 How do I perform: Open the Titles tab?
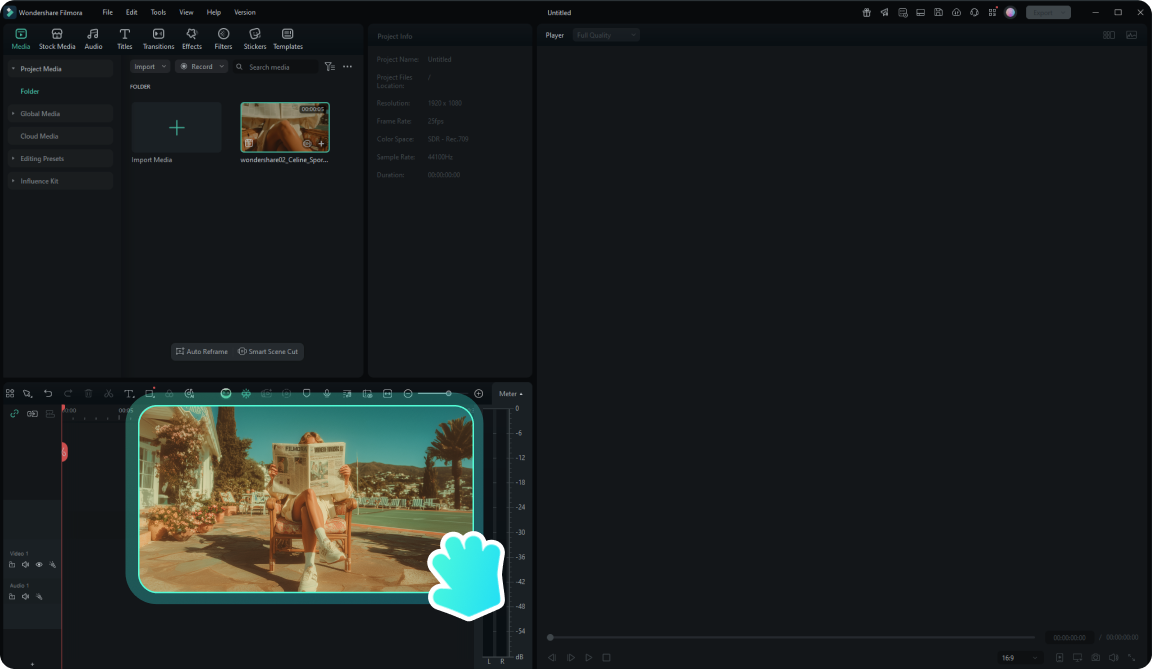click(125, 39)
